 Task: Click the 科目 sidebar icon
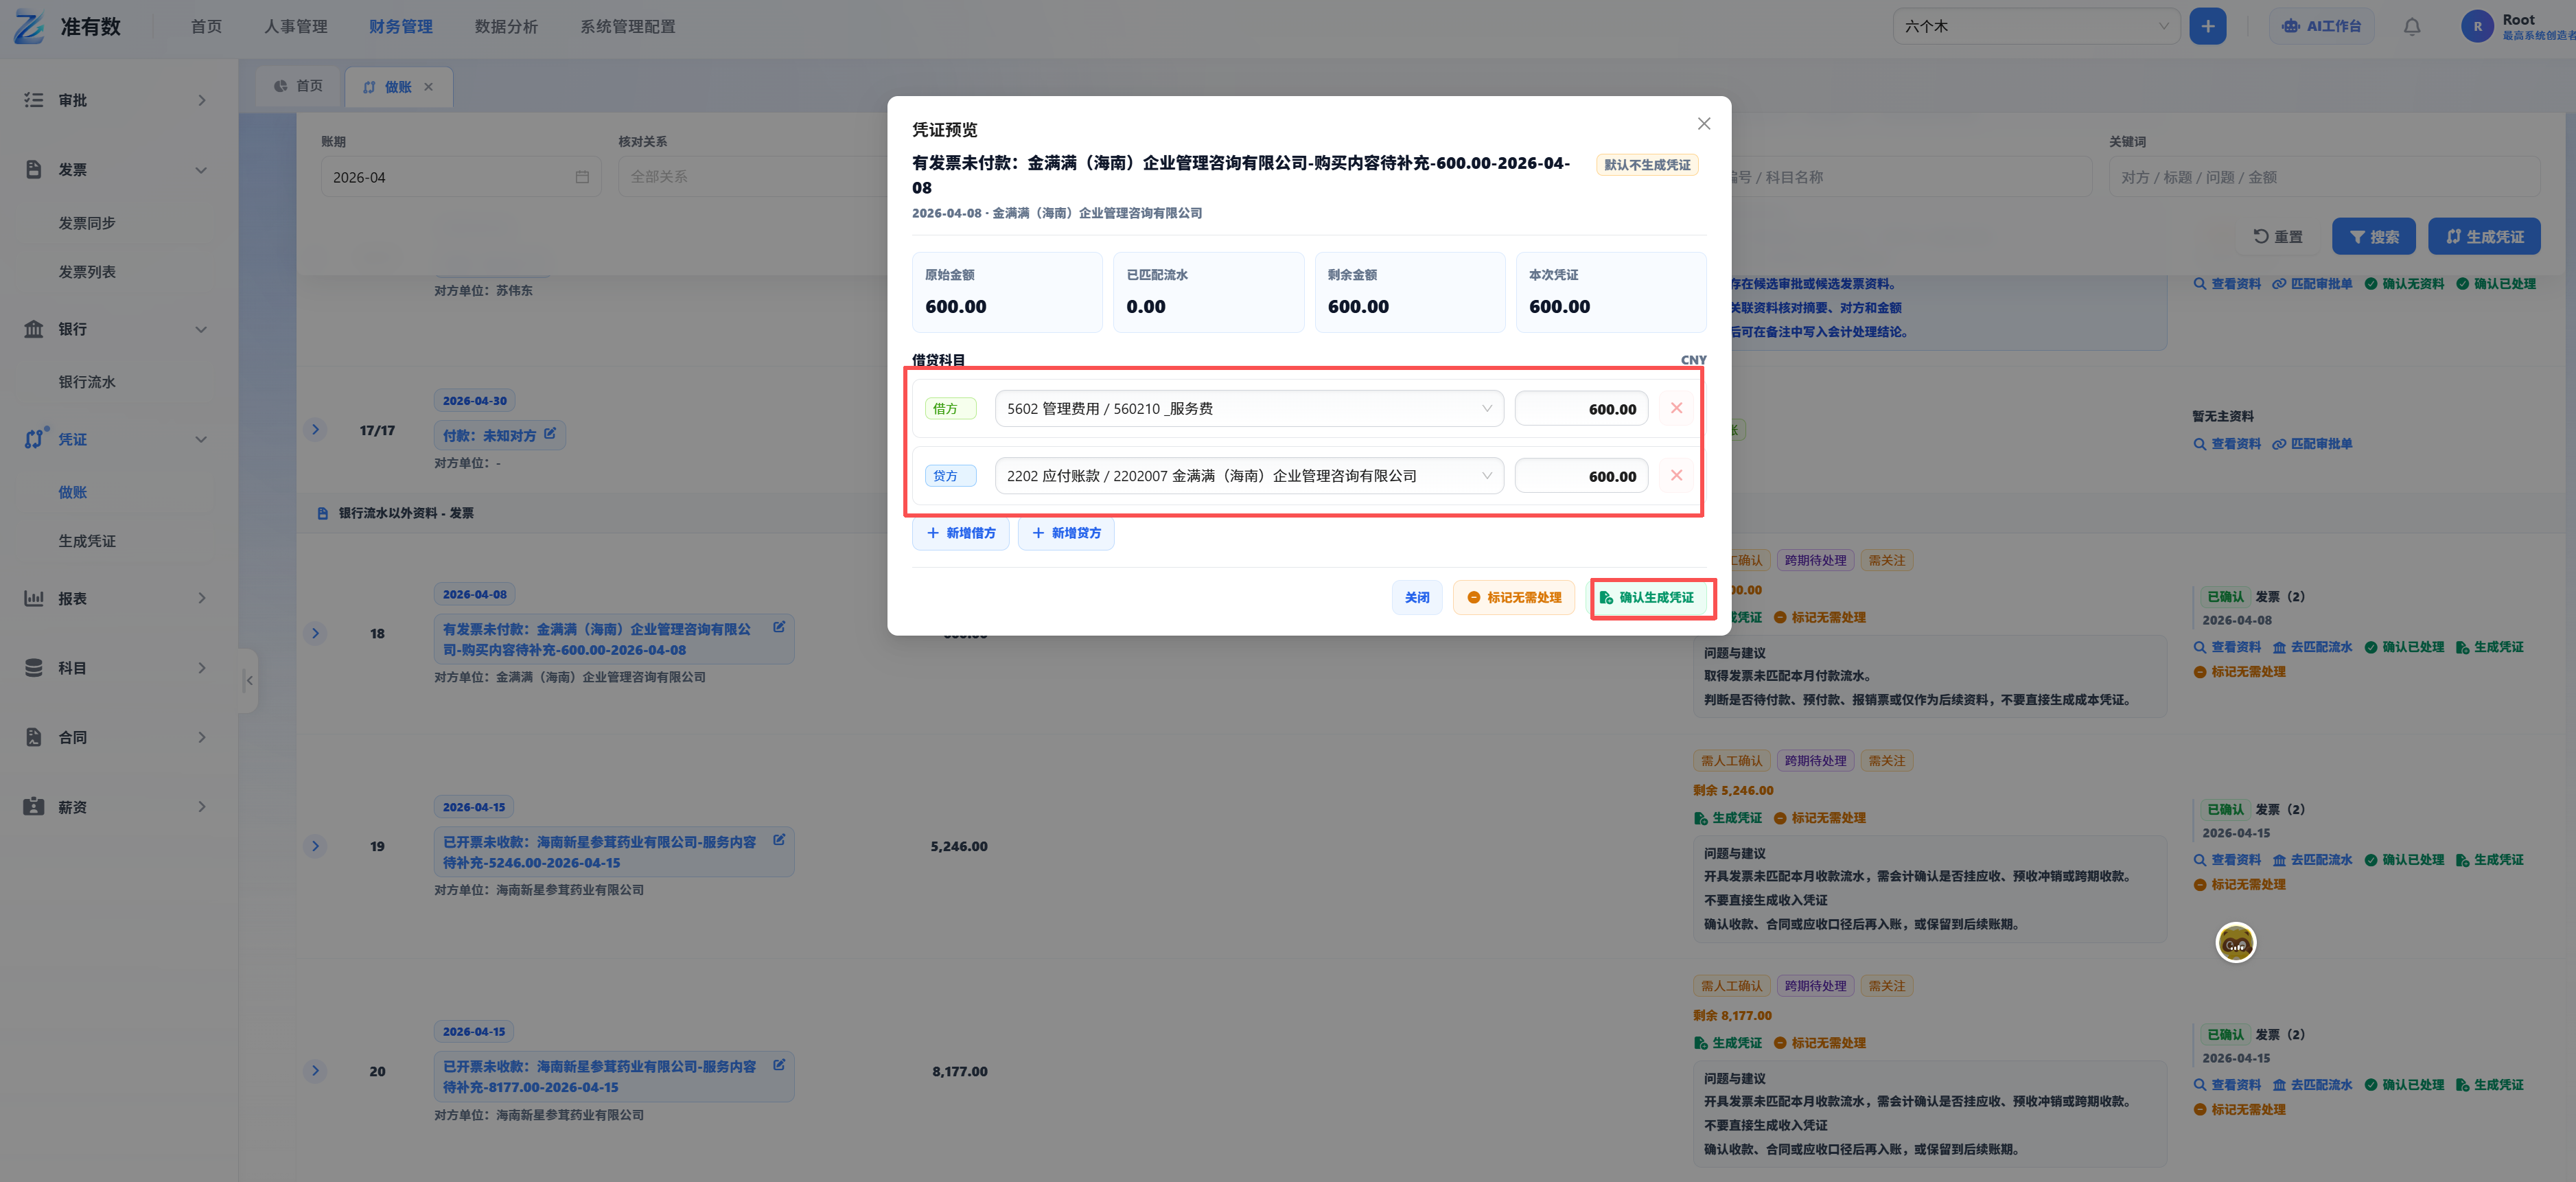(34, 668)
